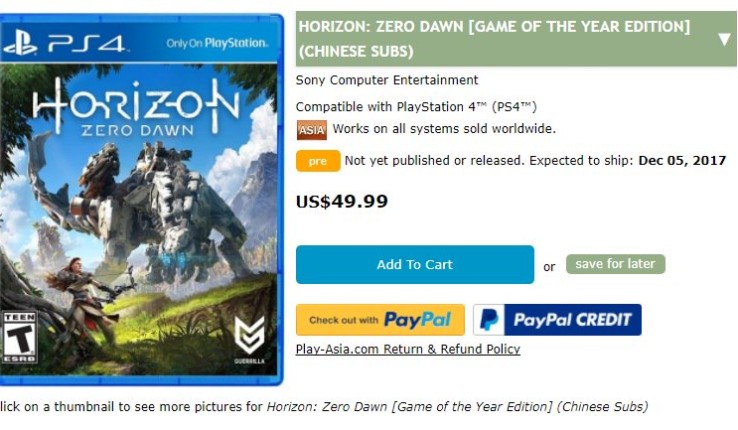
Task: Click "Works on all systems sold worldwide" text
Action: 444,129
